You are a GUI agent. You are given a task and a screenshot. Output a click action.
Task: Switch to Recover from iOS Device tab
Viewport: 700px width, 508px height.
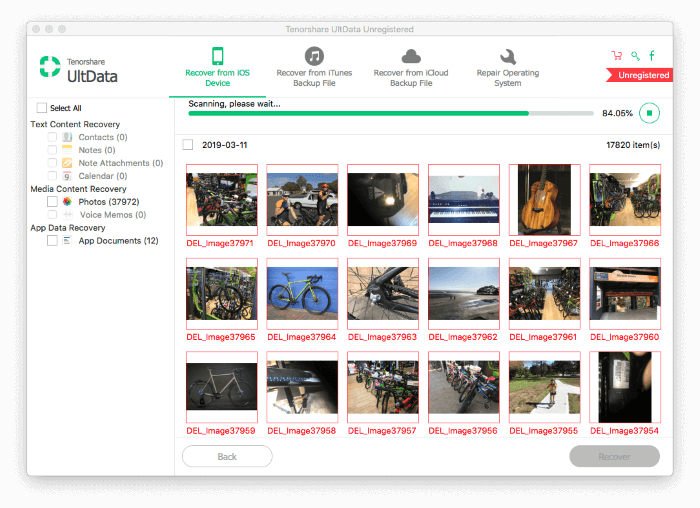point(217,67)
